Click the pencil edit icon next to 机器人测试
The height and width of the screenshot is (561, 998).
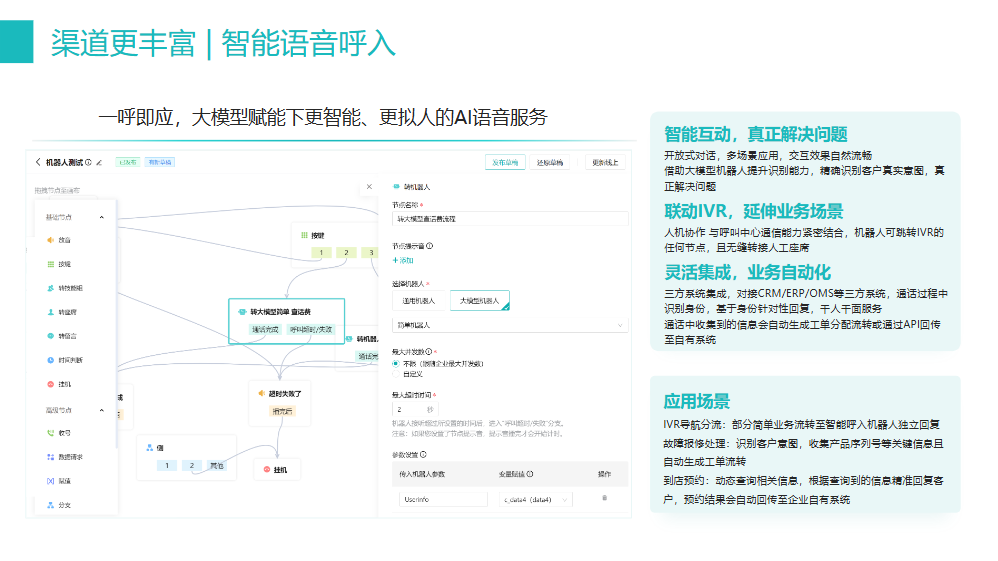99,162
